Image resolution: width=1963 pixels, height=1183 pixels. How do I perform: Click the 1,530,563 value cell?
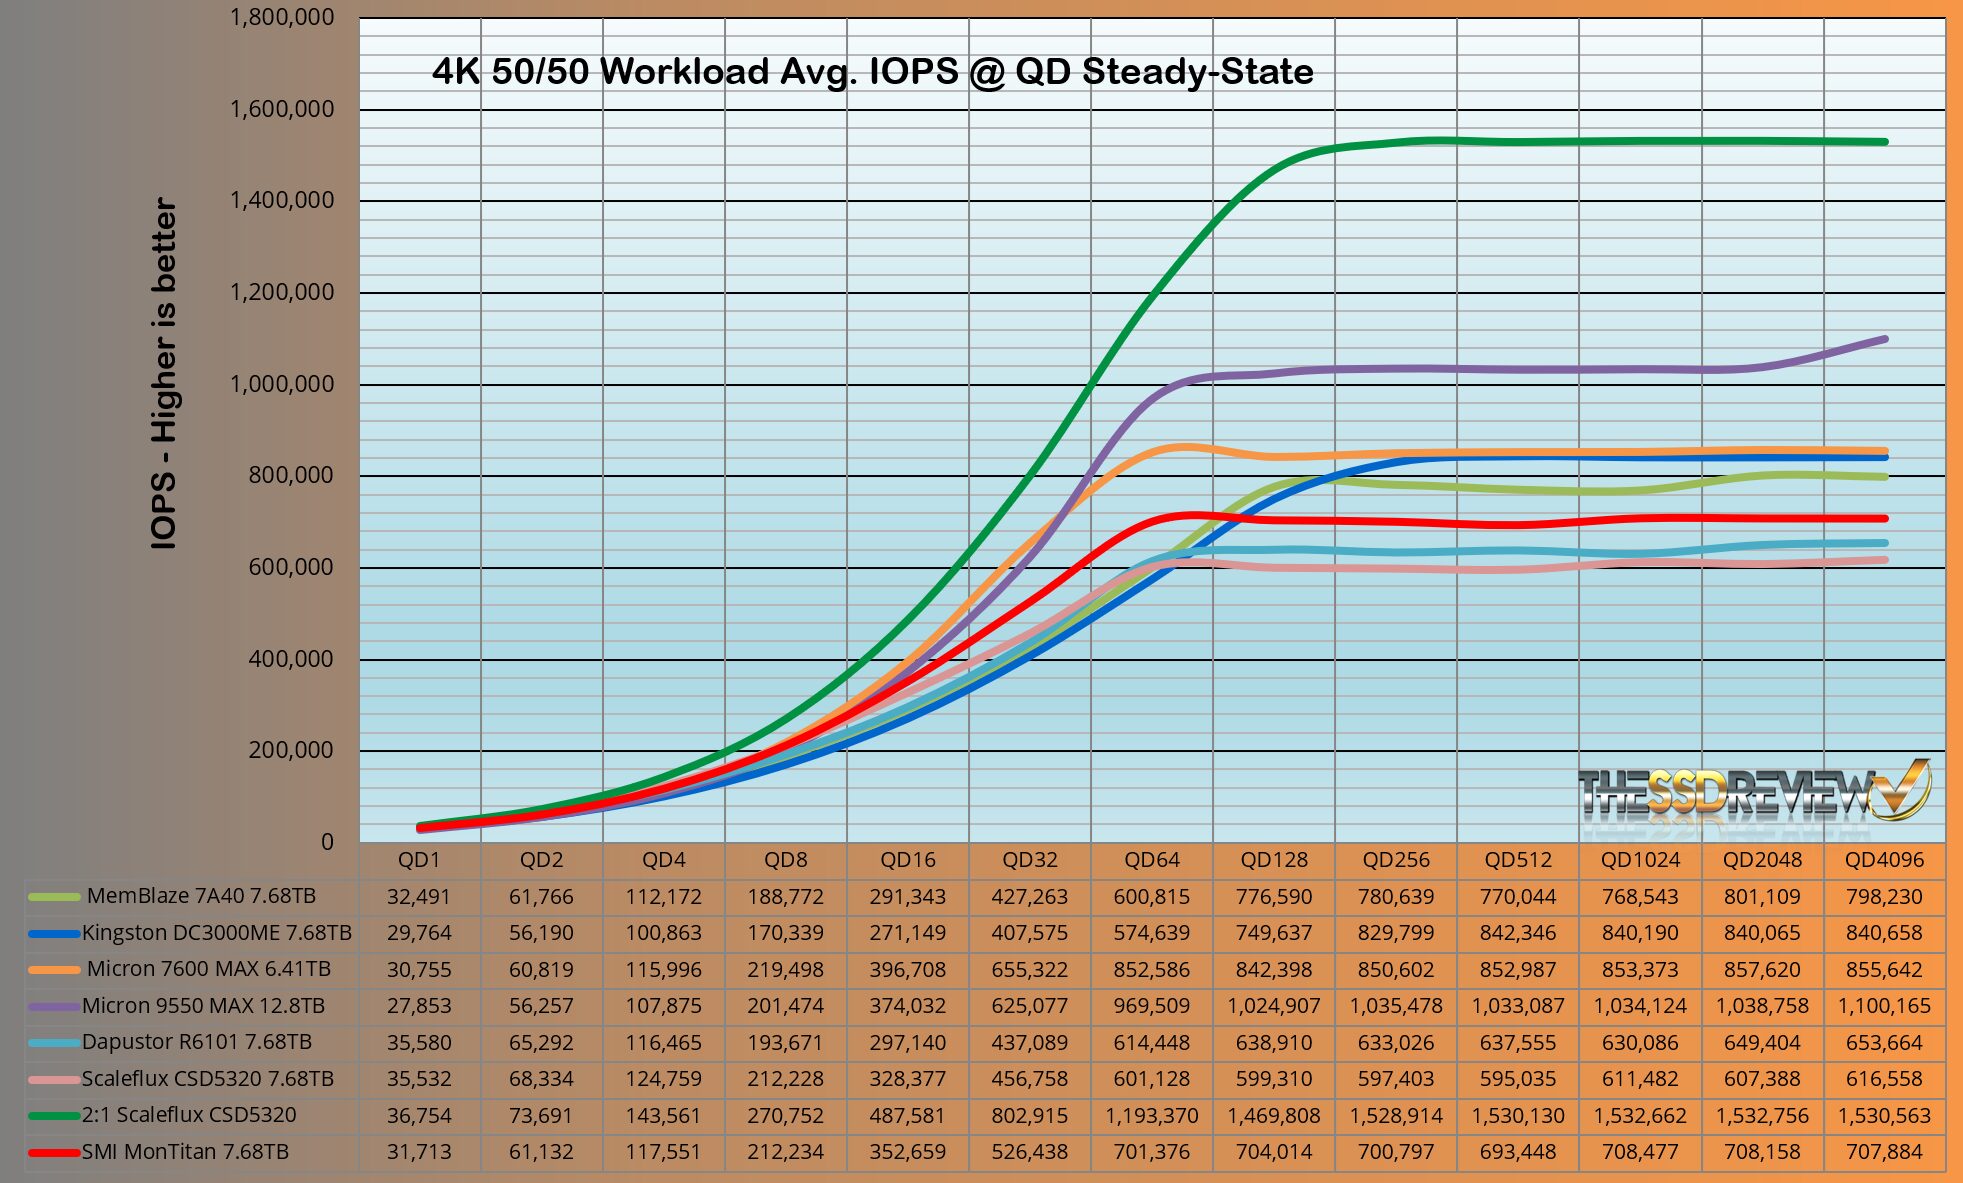click(x=1884, y=1115)
